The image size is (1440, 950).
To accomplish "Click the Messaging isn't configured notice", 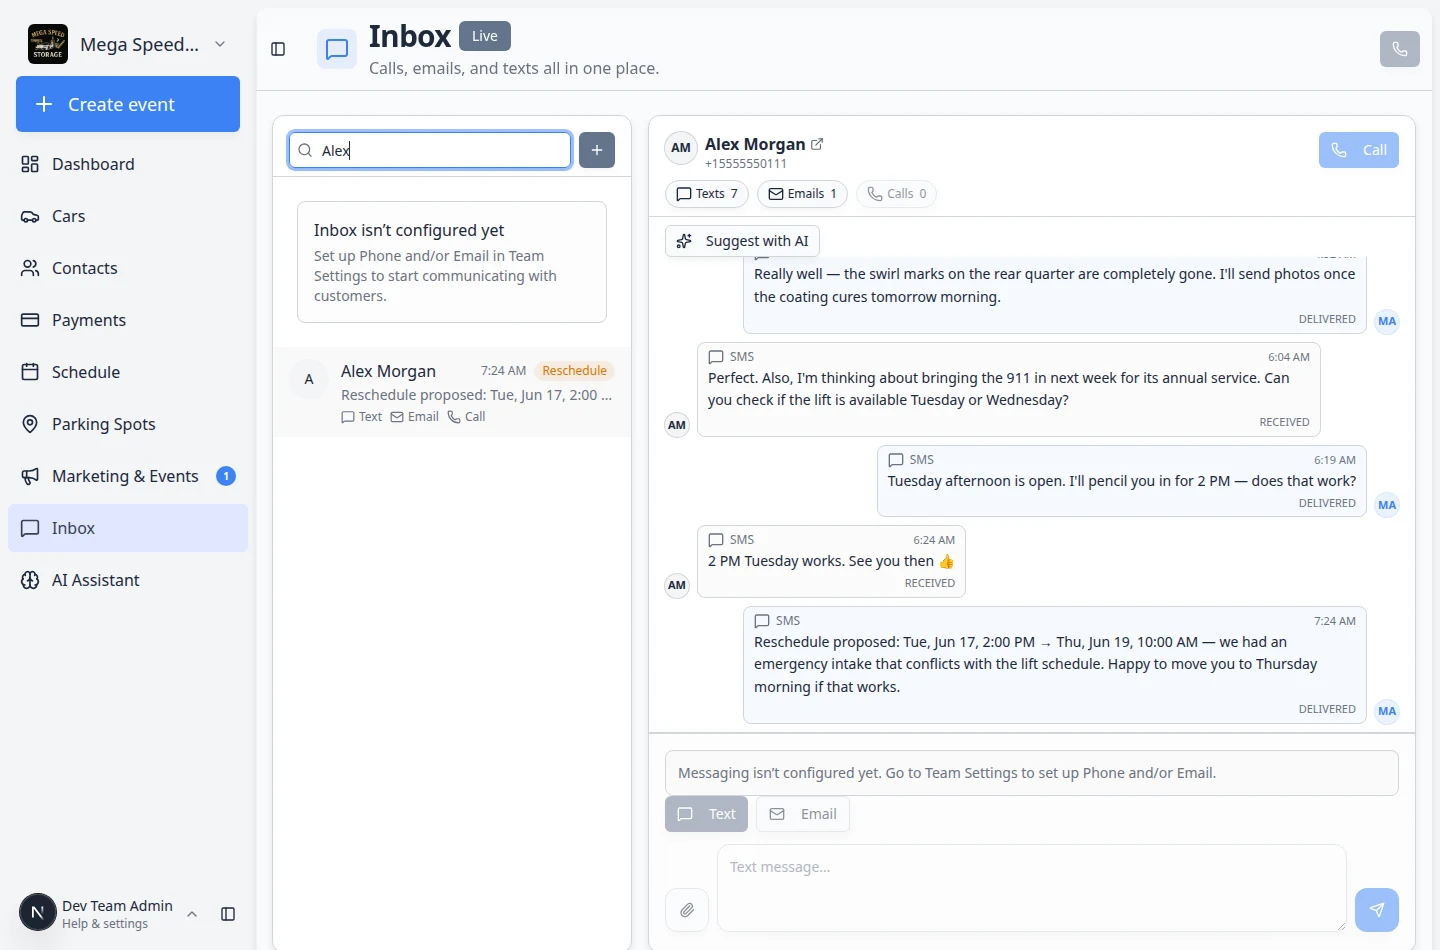I will 1032,773.
